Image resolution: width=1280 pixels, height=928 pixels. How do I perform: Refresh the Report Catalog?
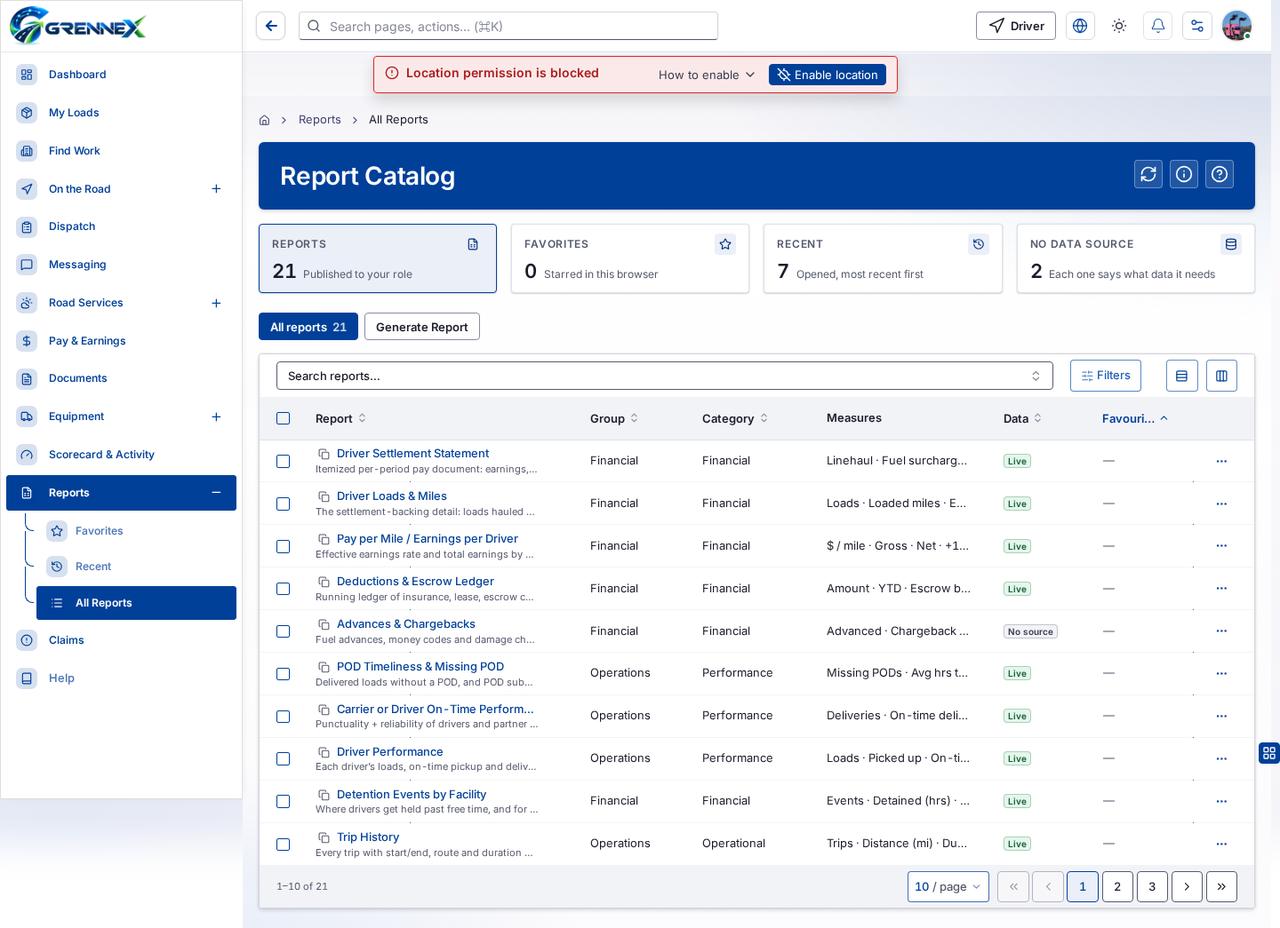coord(1148,174)
